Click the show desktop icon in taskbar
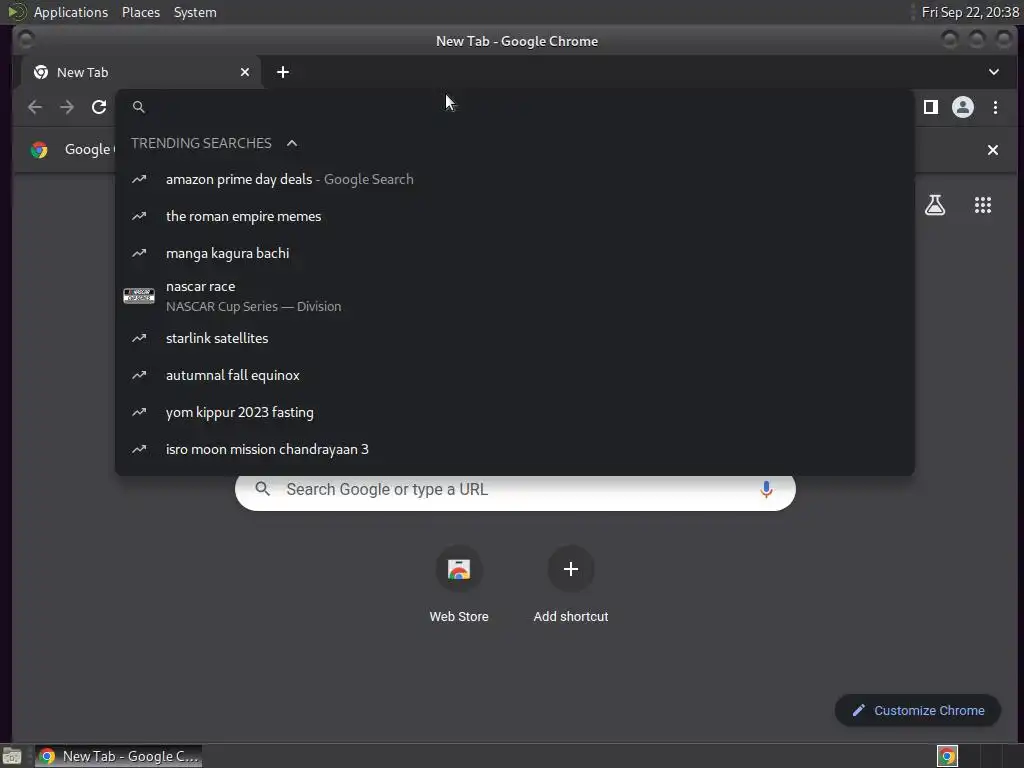 click(12, 756)
